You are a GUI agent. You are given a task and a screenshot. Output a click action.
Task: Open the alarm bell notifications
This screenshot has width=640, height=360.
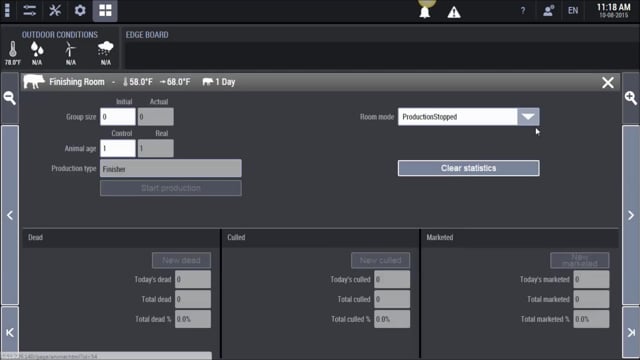(425, 12)
